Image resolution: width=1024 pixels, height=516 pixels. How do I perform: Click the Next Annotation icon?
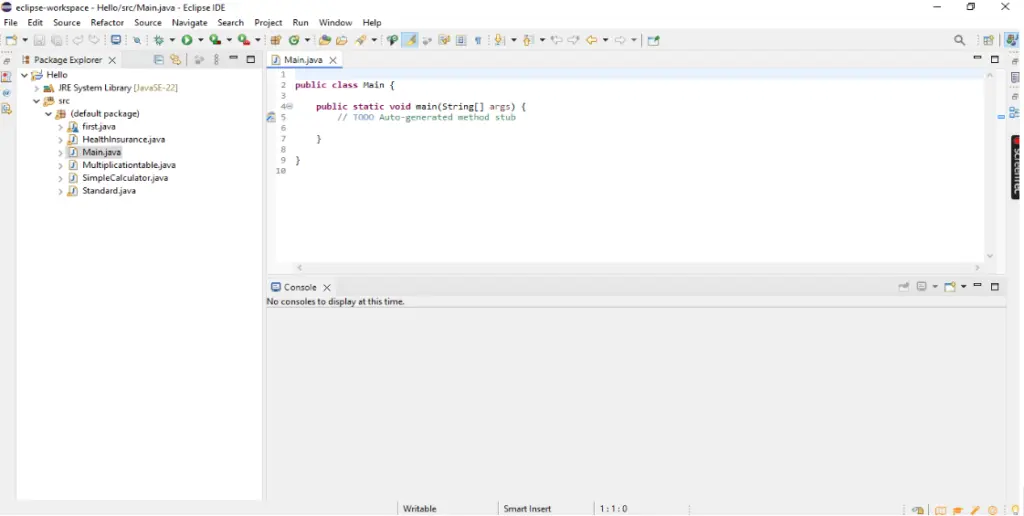pyautogui.click(x=500, y=40)
